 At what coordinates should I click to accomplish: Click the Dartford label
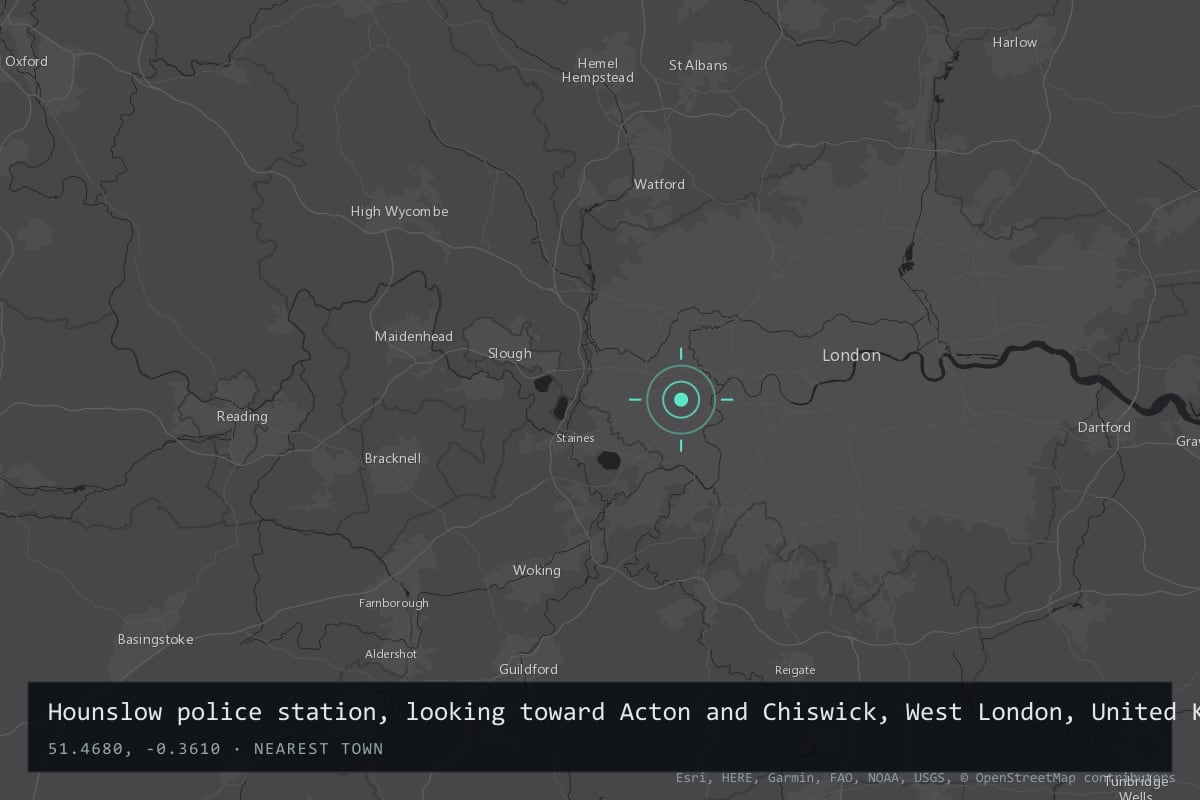point(1104,427)
